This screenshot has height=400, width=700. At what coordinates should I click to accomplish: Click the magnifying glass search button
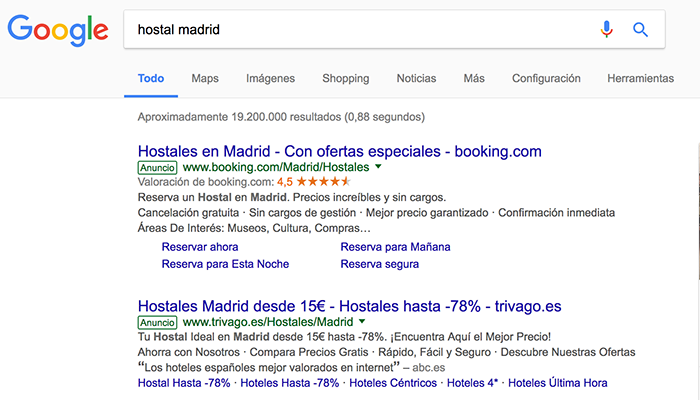click(641, 30)
